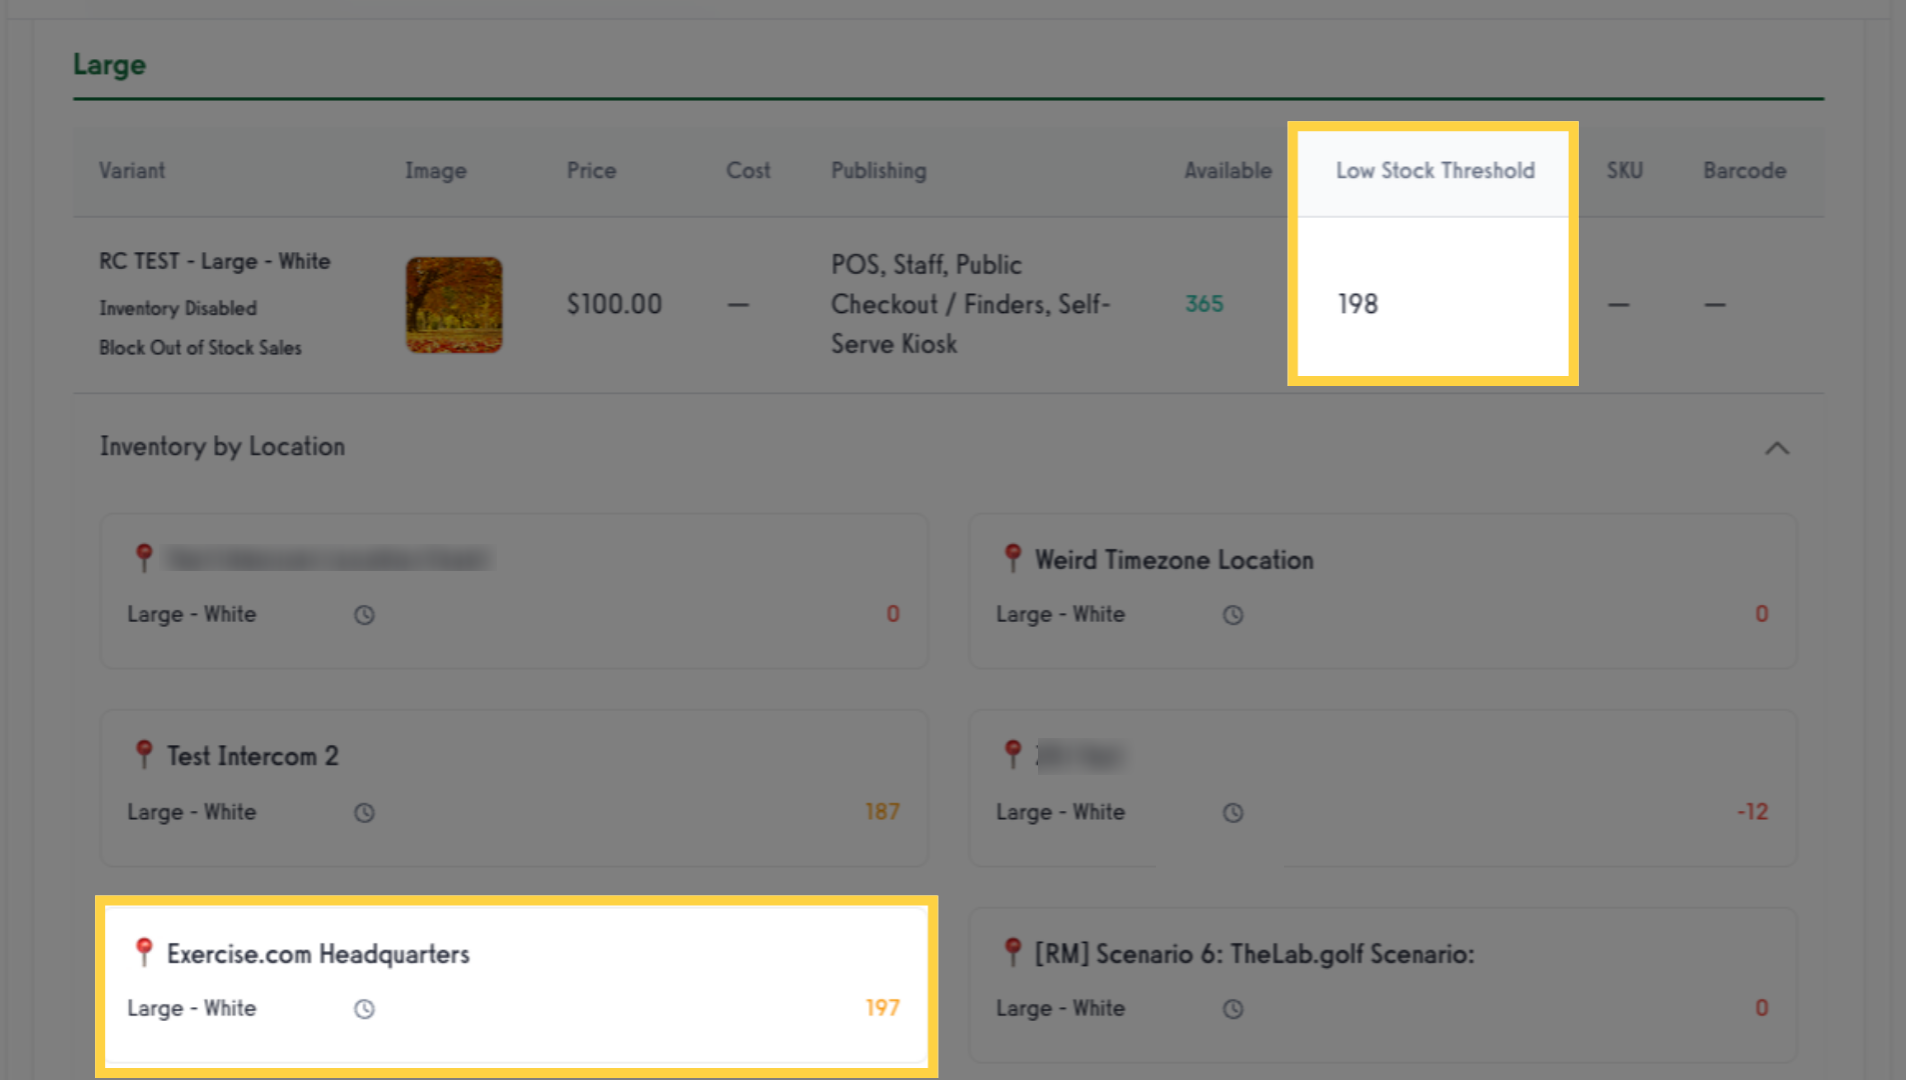
Task: Click the SKU column header
Action: pos(1624,171)
